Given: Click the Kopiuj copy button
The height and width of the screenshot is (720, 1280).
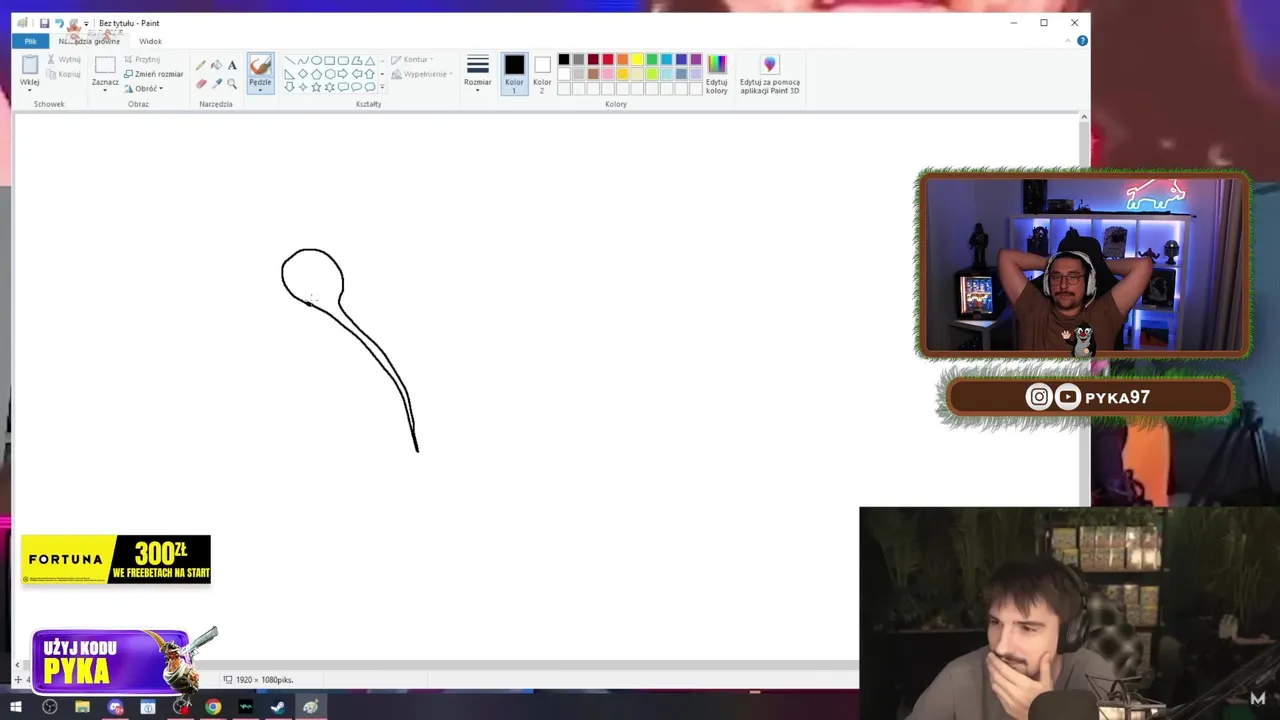Looking at the screenshot, I should (64, 74).
